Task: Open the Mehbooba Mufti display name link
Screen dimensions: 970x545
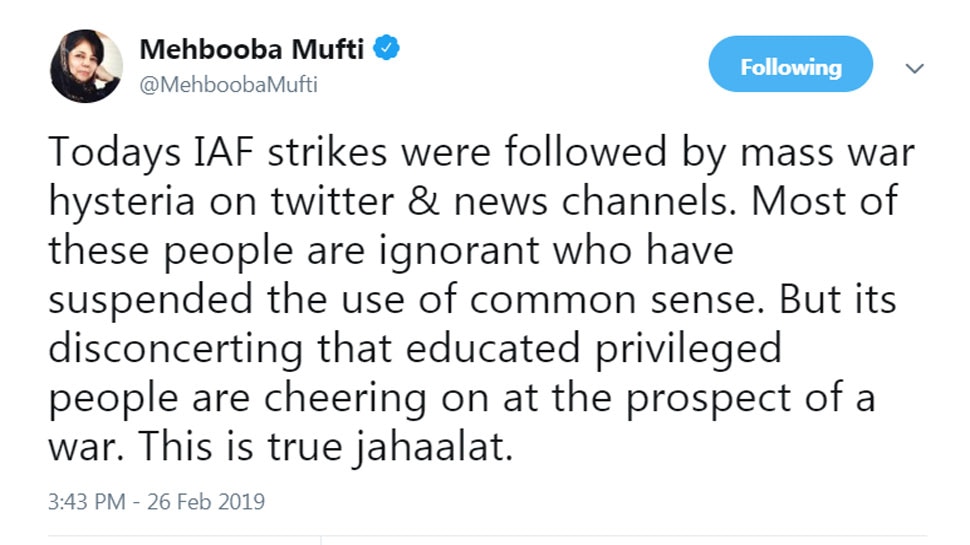Action: pos(252,49)
